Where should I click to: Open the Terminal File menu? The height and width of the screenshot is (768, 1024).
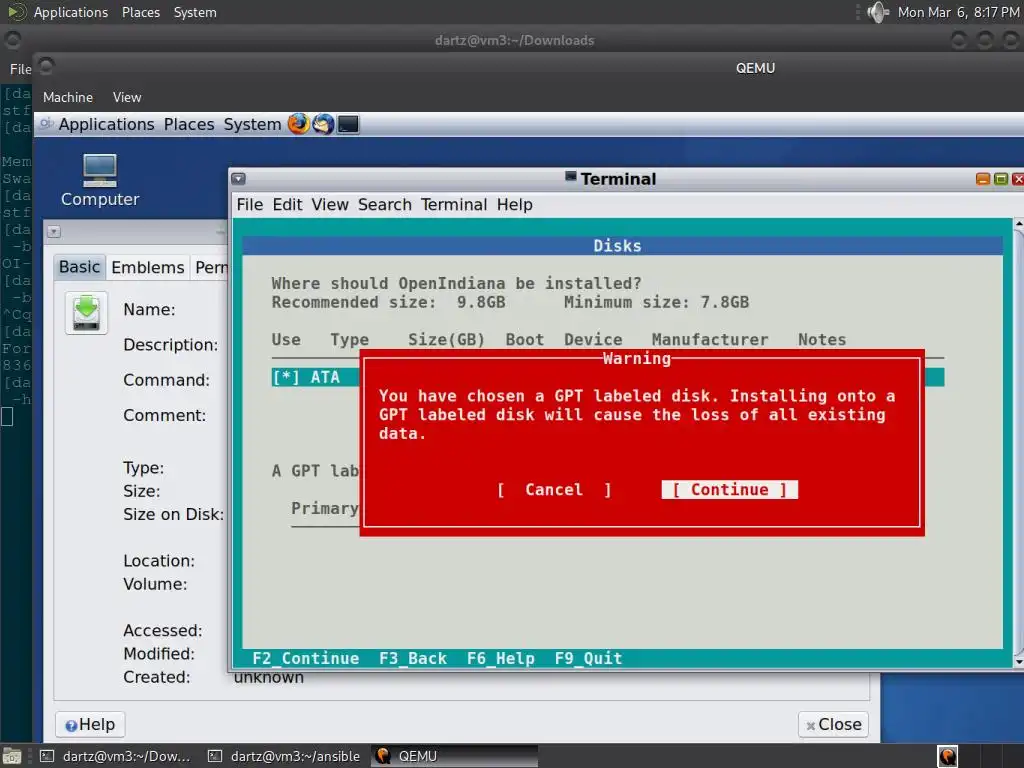249,204
